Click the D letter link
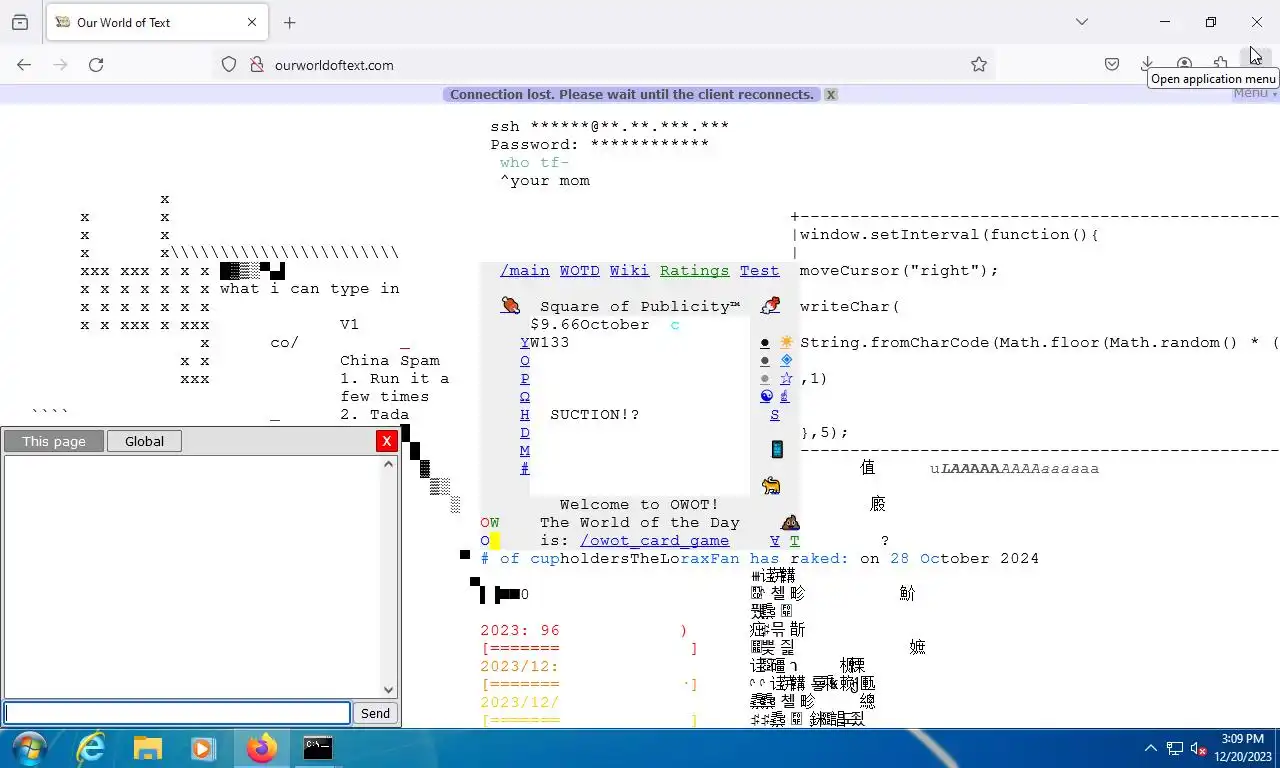1280x768 pixels. pos(525,432)
